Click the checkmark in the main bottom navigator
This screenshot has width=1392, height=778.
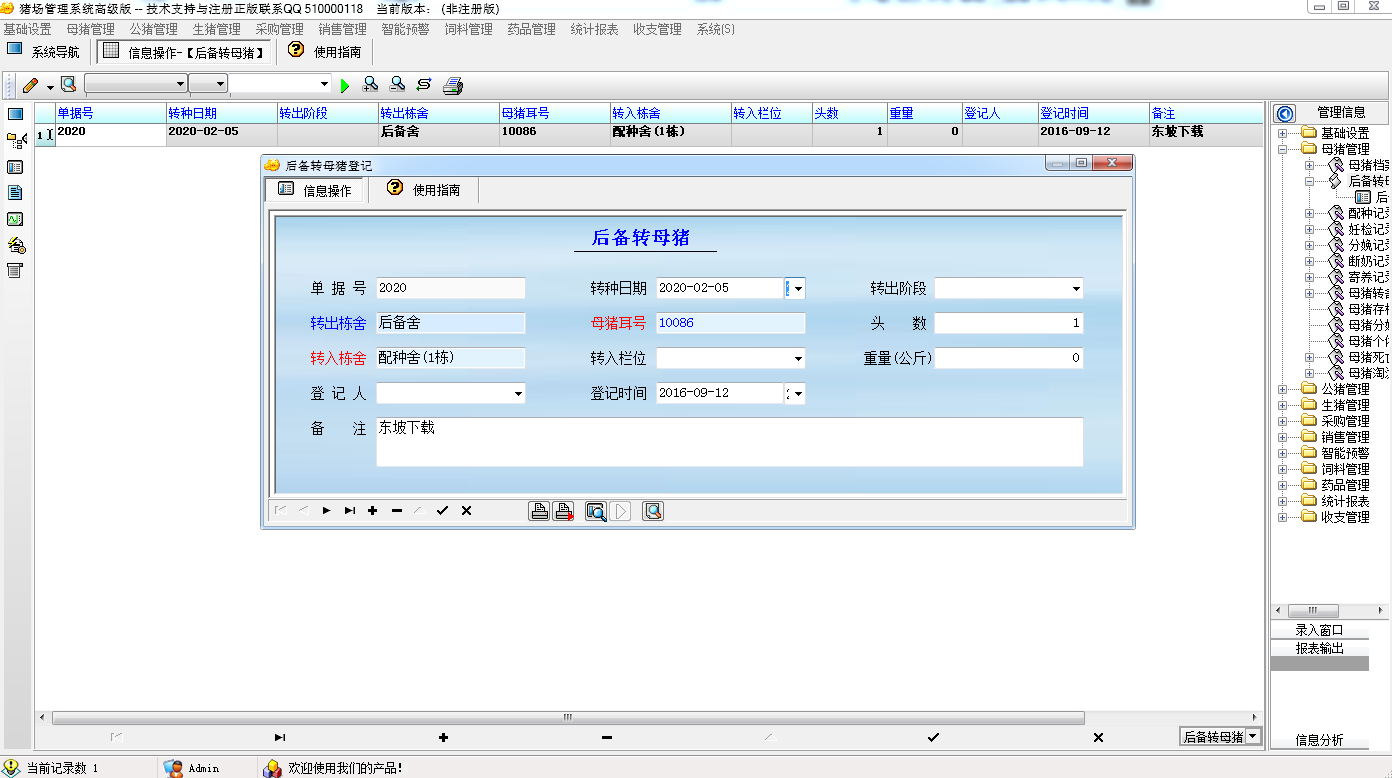pos(933,737)
